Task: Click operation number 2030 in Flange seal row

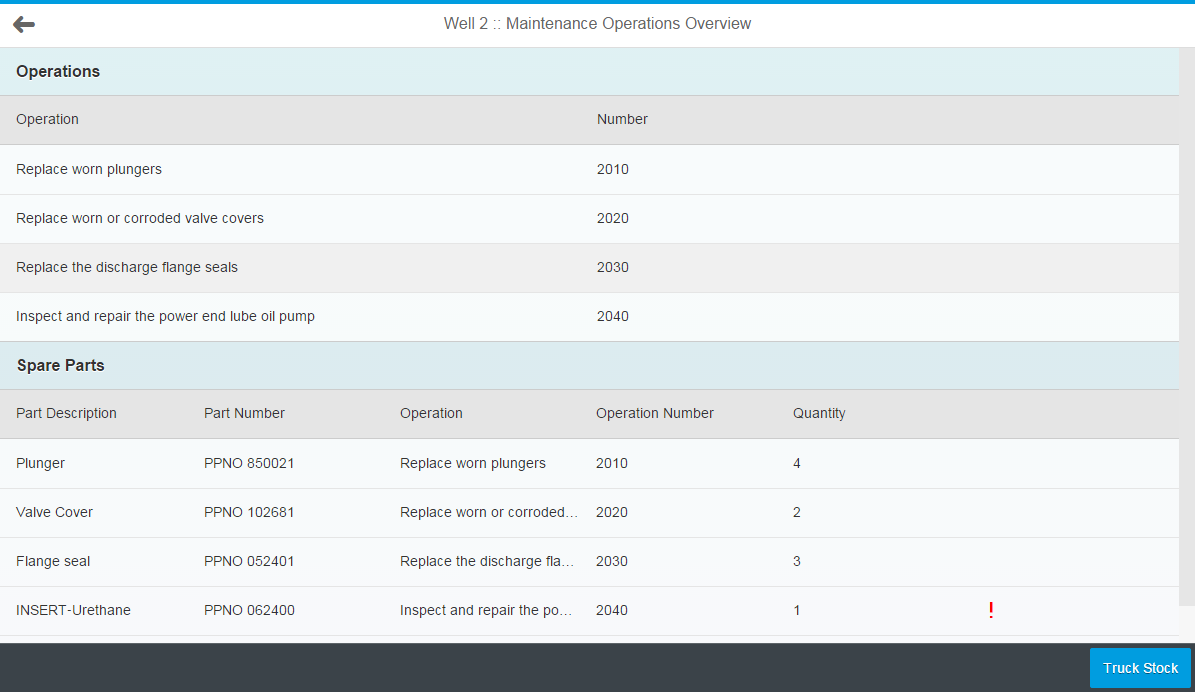Action: pos(612,562)
